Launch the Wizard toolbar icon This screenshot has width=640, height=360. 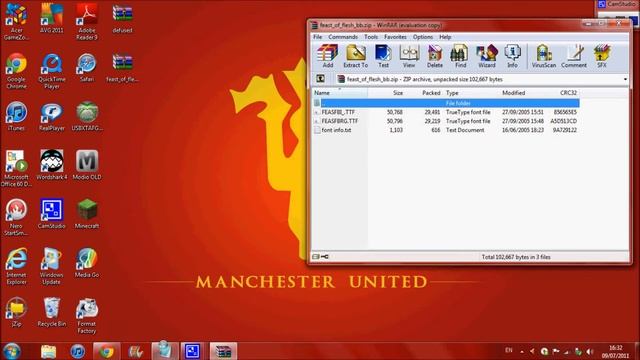487,56
